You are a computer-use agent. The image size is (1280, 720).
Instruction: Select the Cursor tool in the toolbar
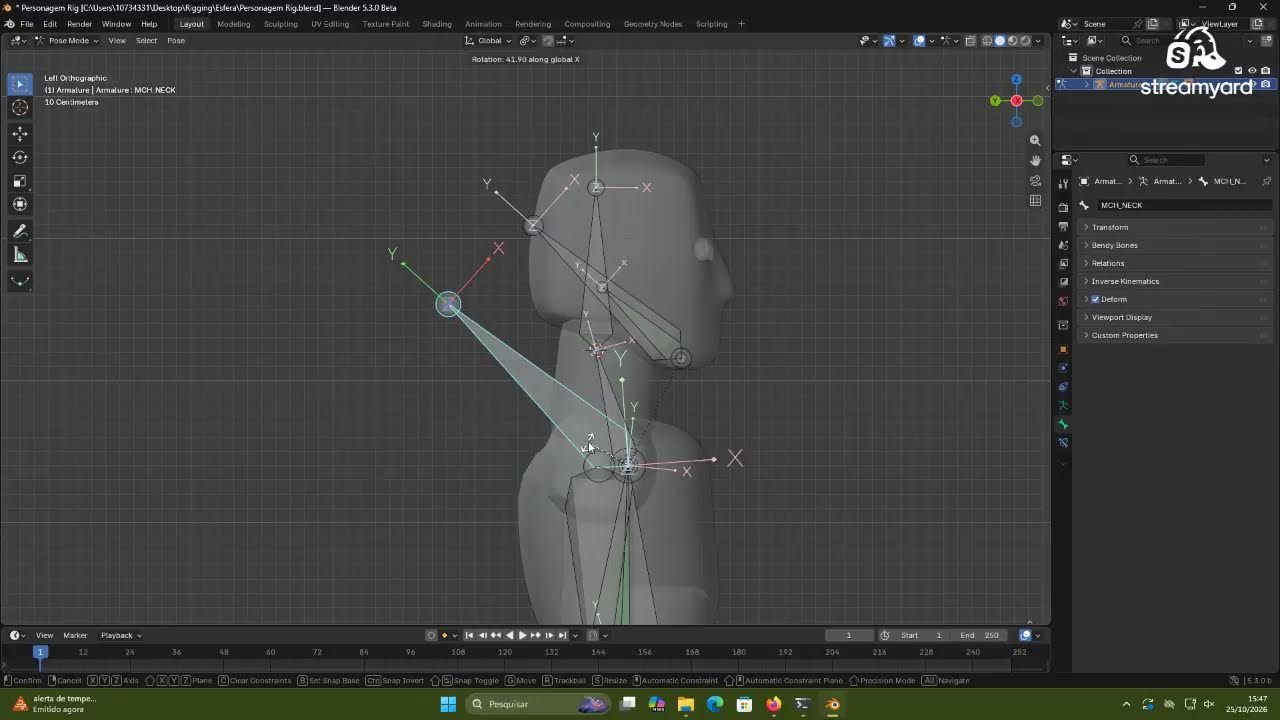20,108
